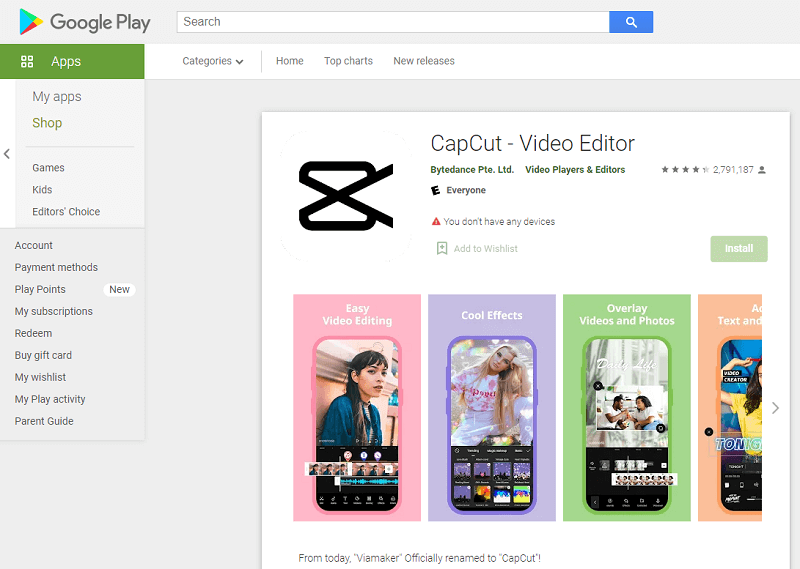This screenshot has height=569, width=800.
Task: Click the red warning triangle icon
Action: (x=436, y=221)
